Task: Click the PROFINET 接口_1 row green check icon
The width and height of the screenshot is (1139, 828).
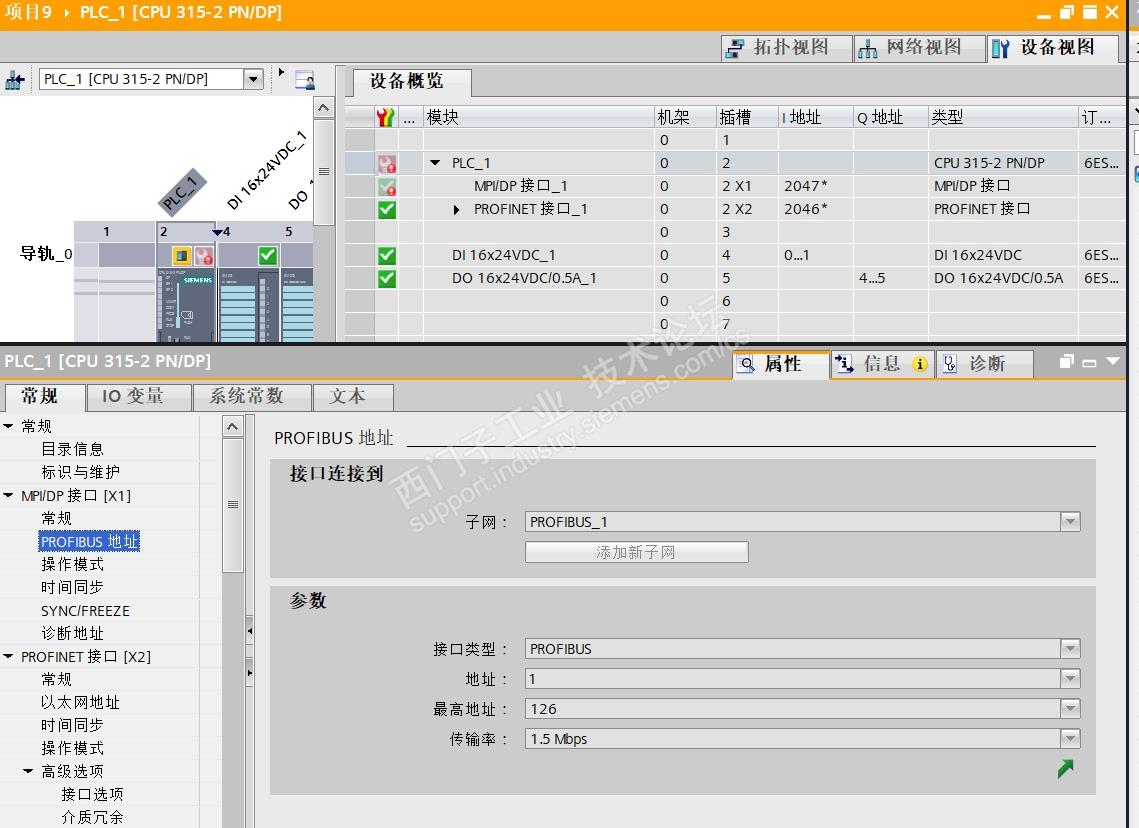Action: (x=387, y=209)
